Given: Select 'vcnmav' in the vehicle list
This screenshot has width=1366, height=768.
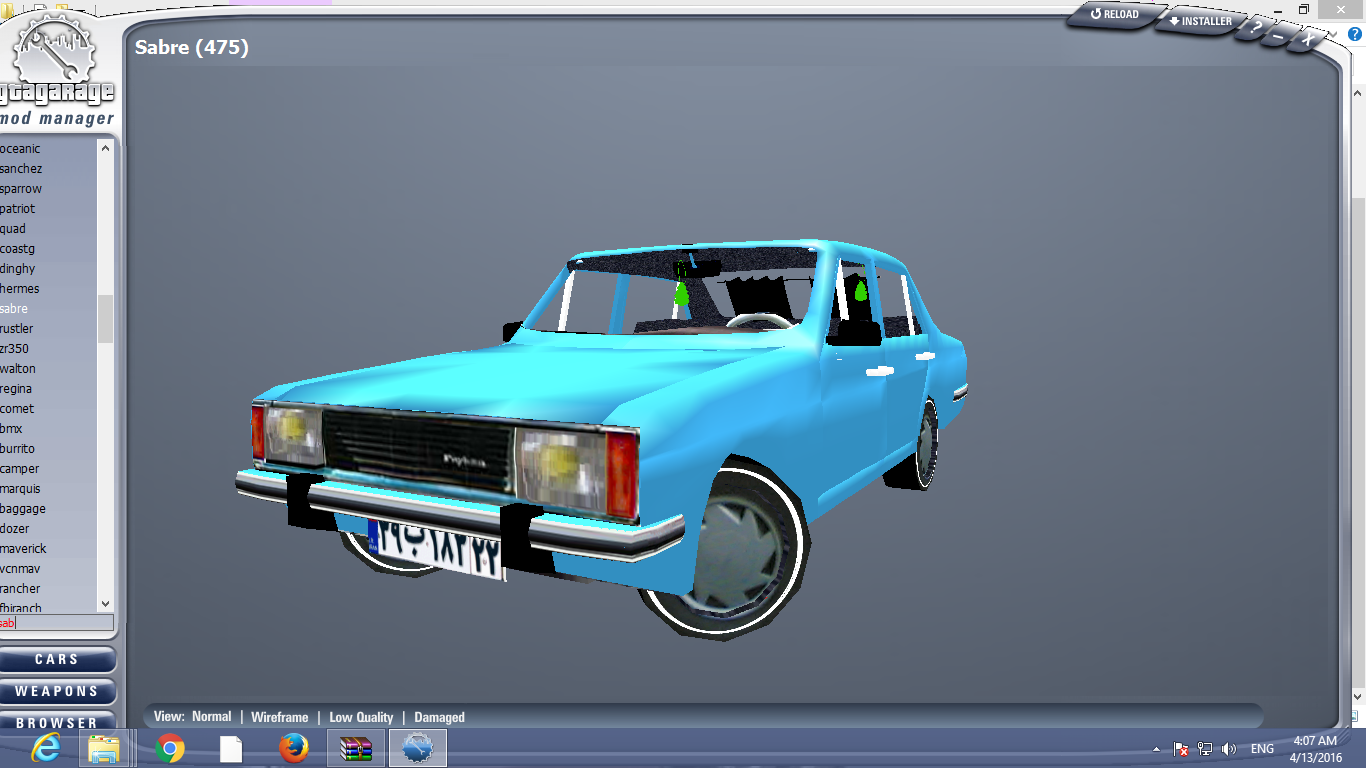Looking at the screenshot, I should click(21, 569).
